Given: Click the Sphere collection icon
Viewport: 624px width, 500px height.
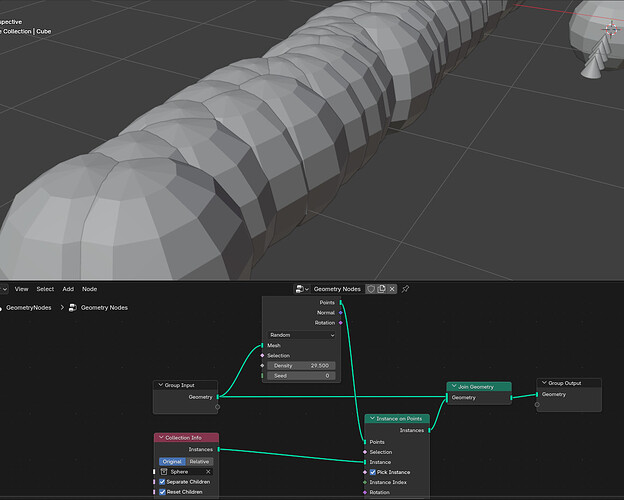Looking at the screenshot, I should coord(164,472).
